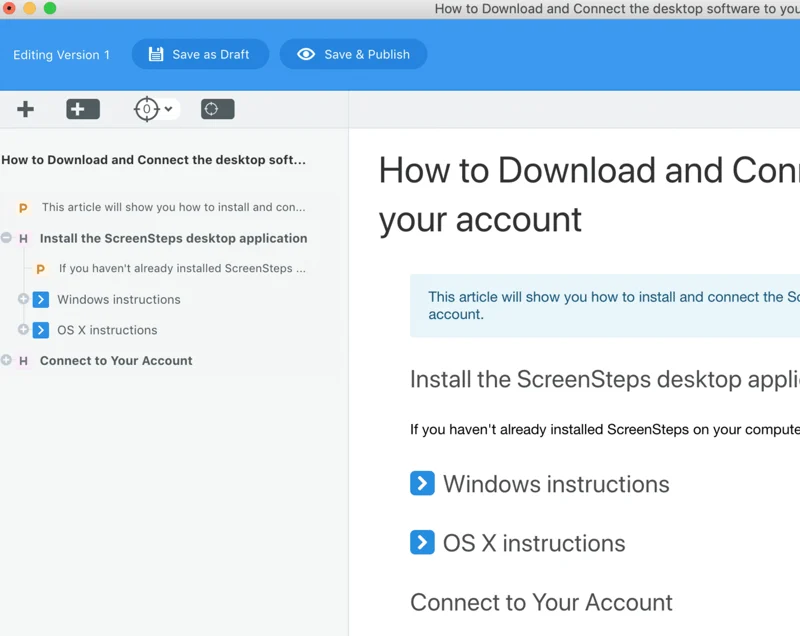Select the article title in the outline sidebar
Screen dimensions: 800x636
click(x=154, y=160)
